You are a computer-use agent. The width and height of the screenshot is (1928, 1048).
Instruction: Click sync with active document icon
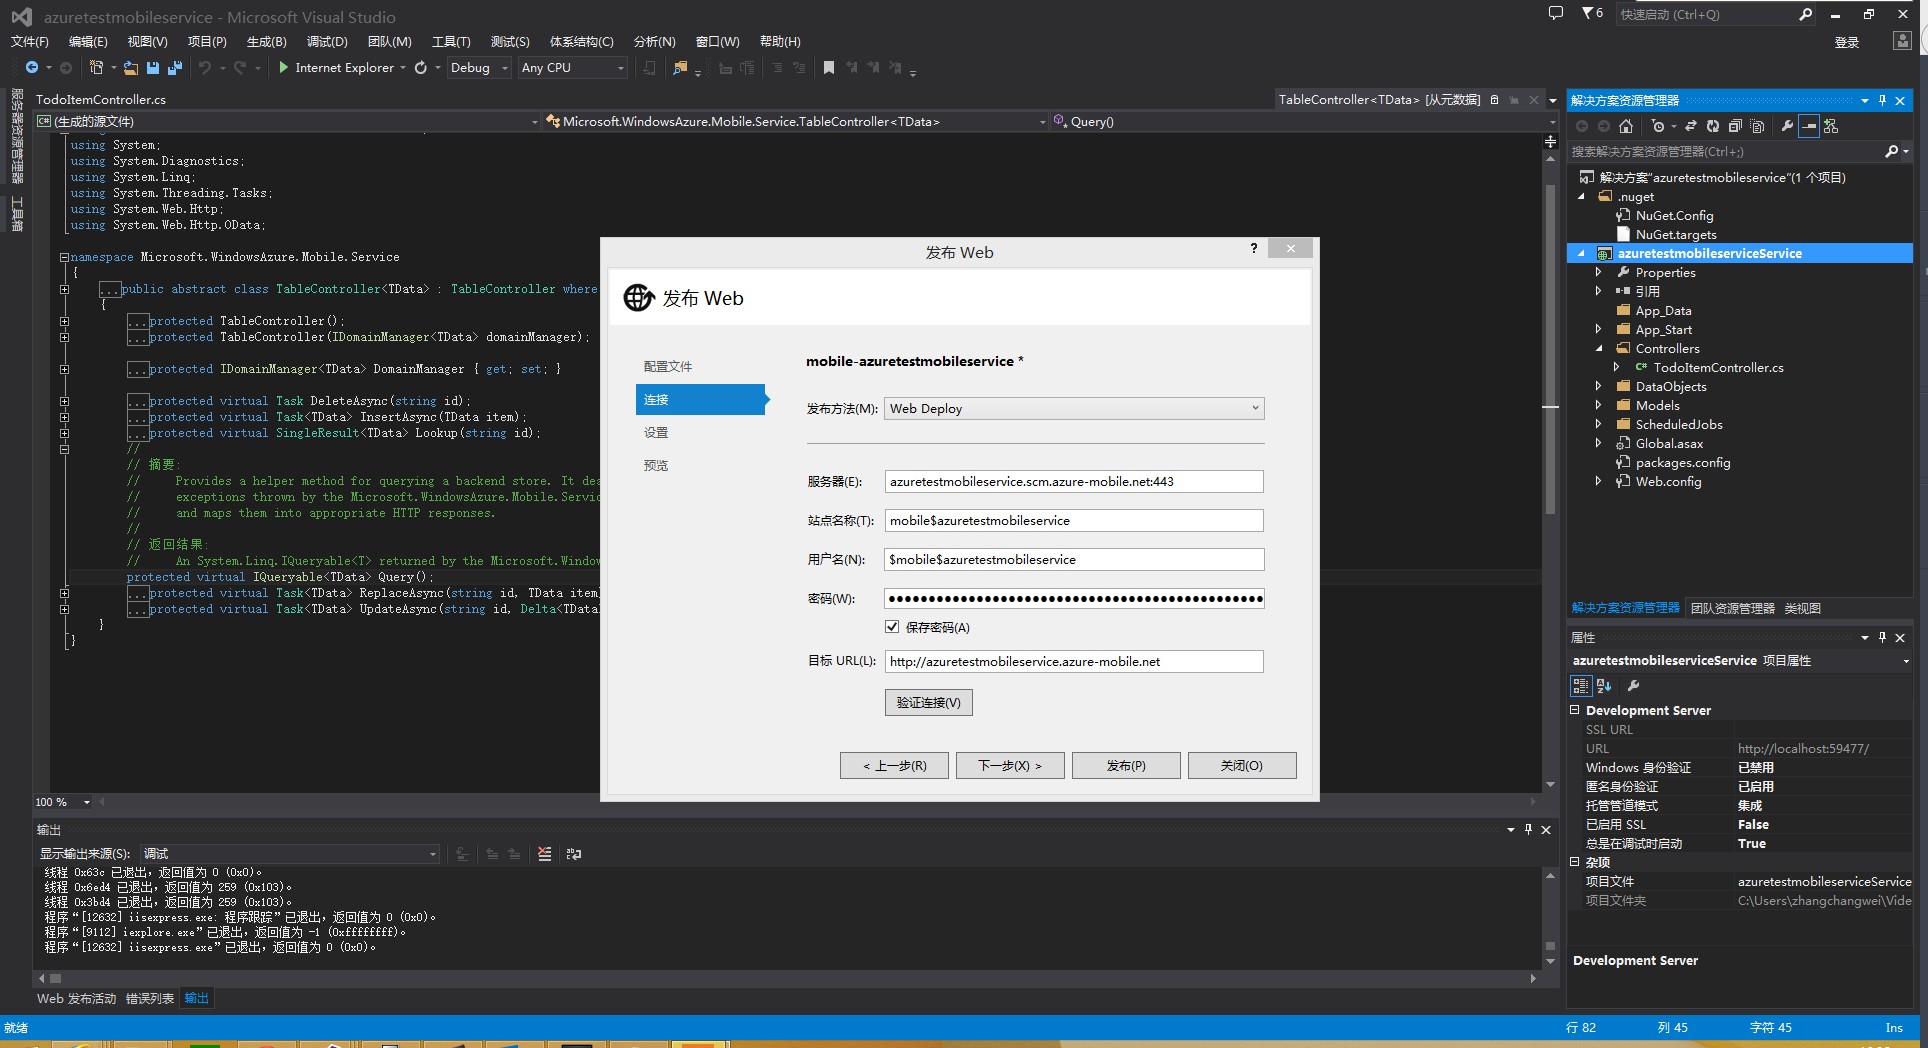1691,126
